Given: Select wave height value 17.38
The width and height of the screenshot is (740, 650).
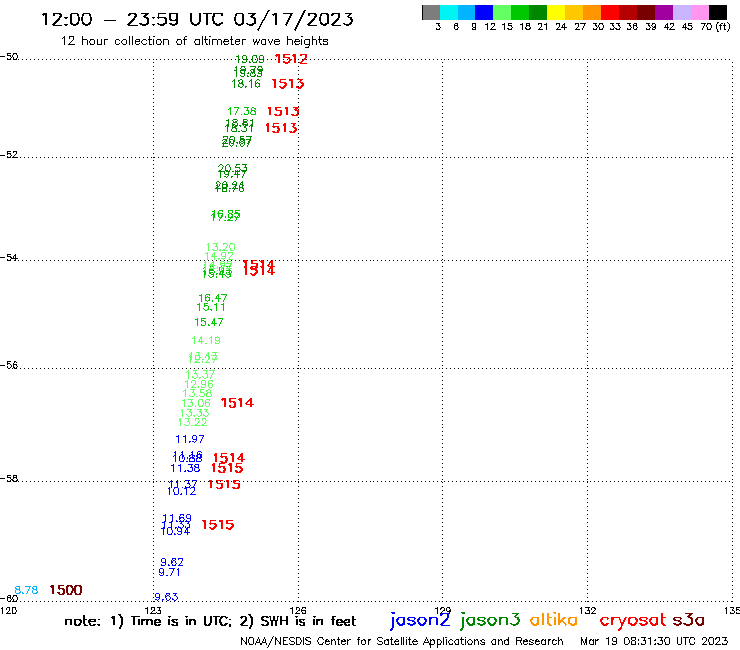Looking at the screenshot, I should 242,111.
